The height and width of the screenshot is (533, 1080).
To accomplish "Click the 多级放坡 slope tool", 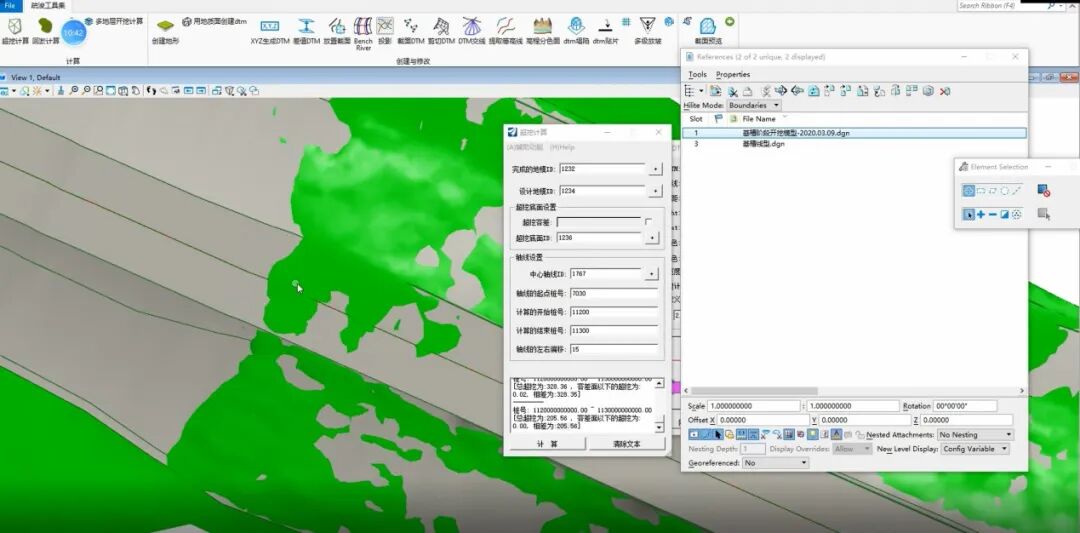I will coord(648,29).
